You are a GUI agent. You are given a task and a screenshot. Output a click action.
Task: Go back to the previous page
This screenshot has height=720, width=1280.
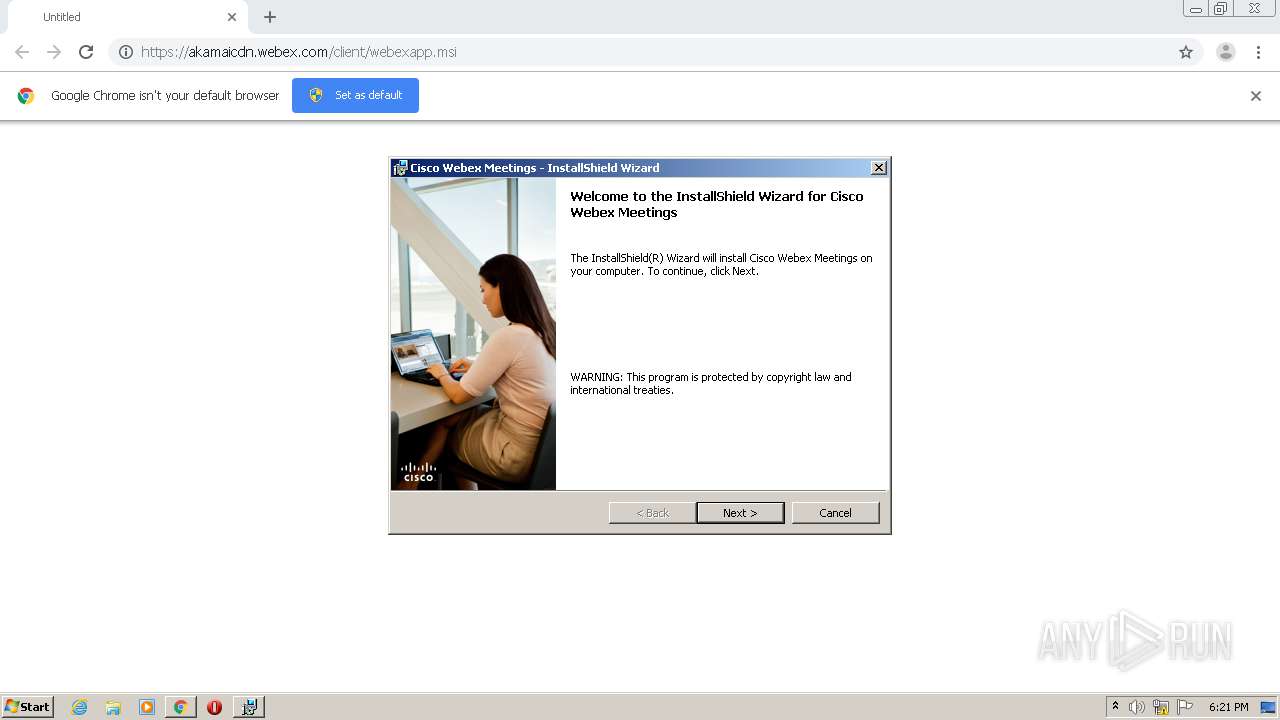click(22, 52)
